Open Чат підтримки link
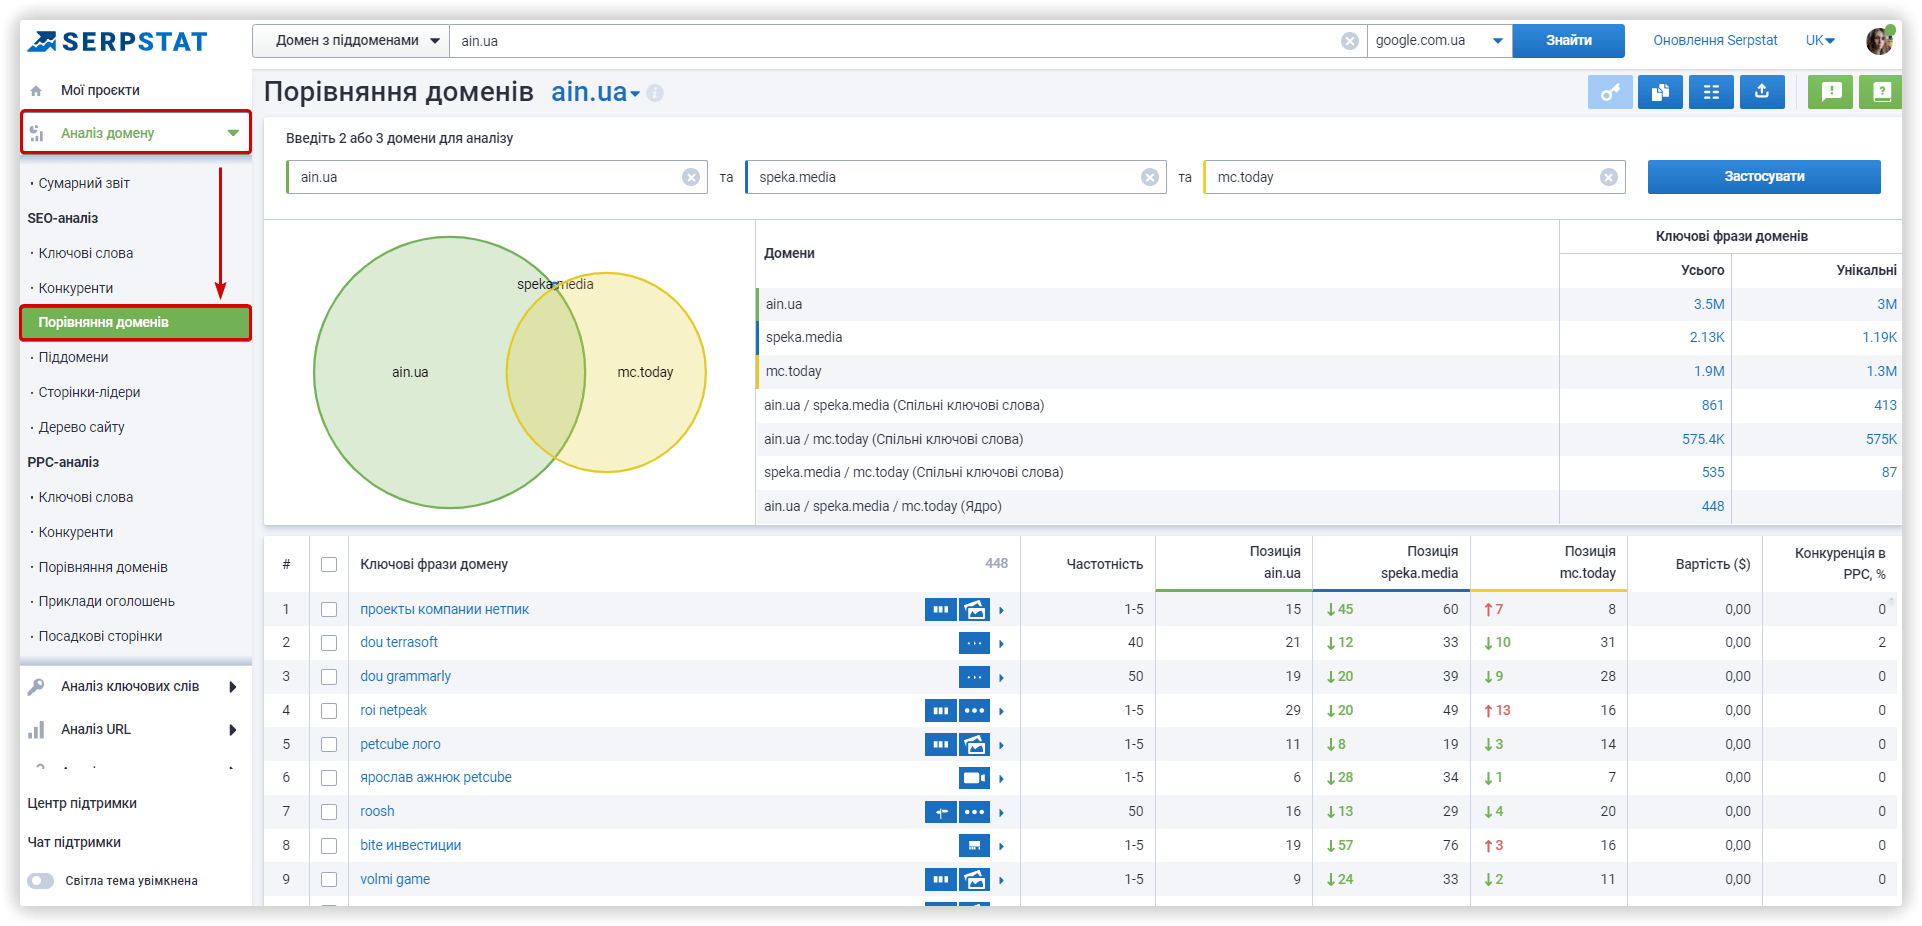This screenshot has width=1922, height=926. [74, 843]
